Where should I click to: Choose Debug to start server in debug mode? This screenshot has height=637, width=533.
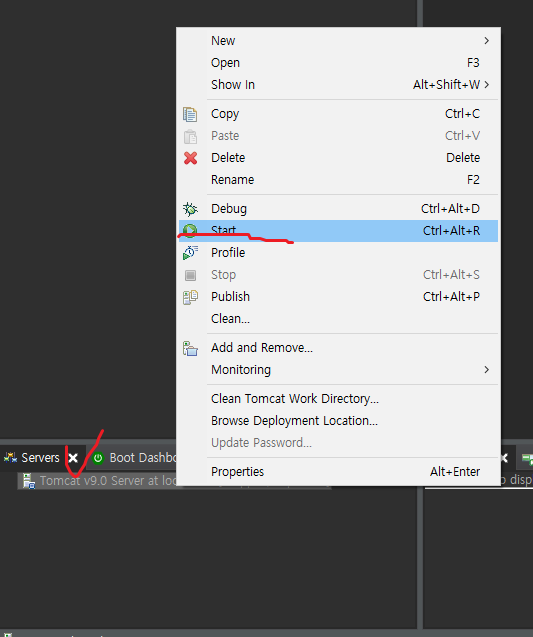point(338,209)
